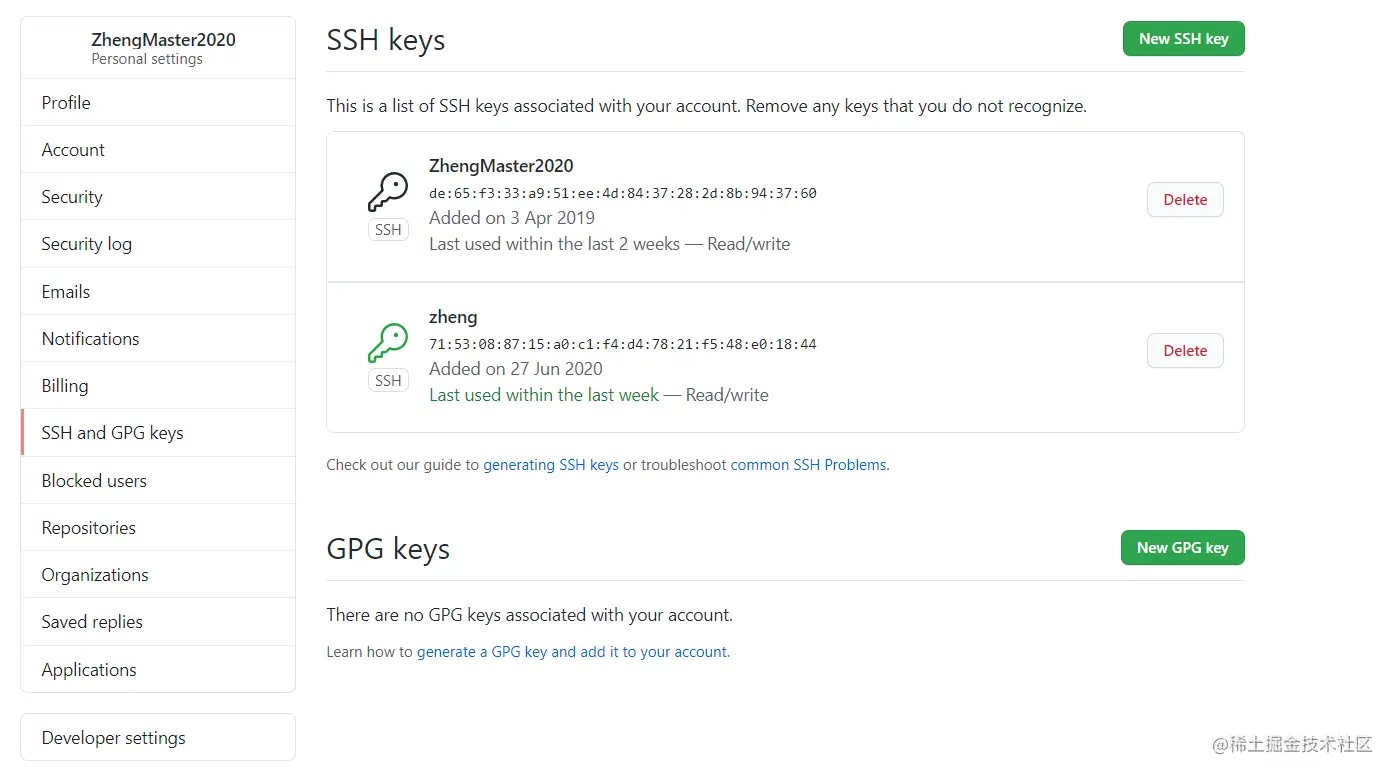Open the generating SSH keys guide
This screenshot has width=1395, height=777.
coord(551,465)
